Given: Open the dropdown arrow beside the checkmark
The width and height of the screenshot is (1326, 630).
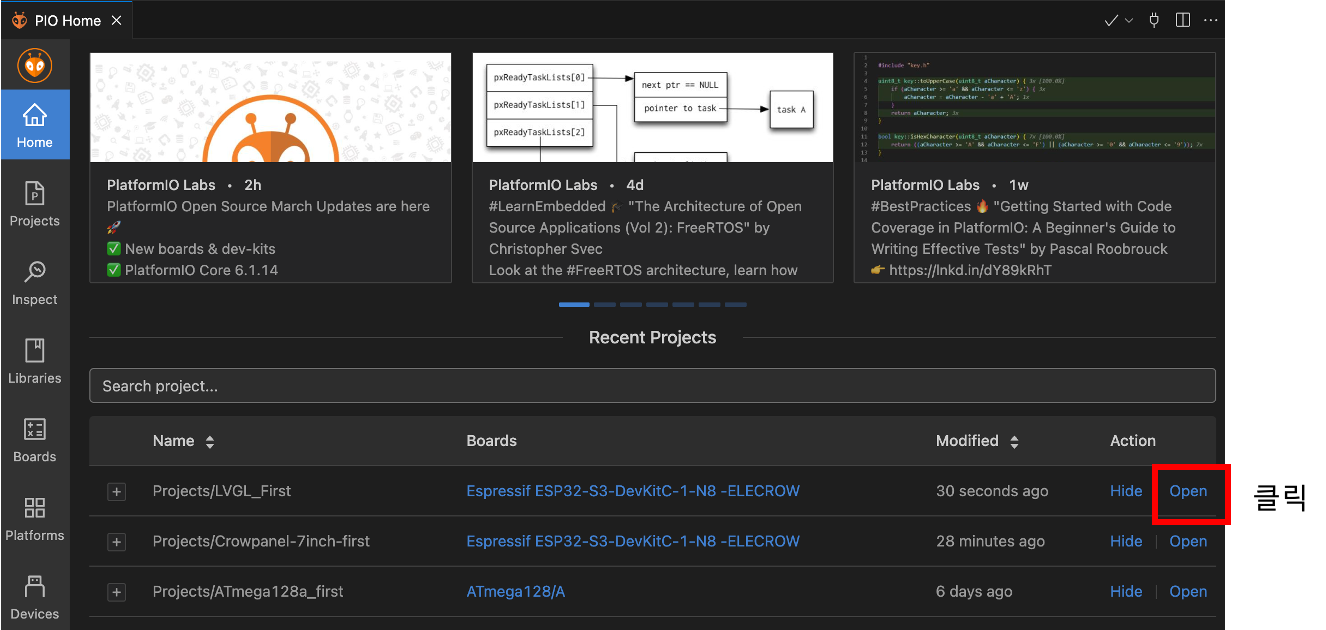Looking at the screenshot, I should tap(1130, 20).
